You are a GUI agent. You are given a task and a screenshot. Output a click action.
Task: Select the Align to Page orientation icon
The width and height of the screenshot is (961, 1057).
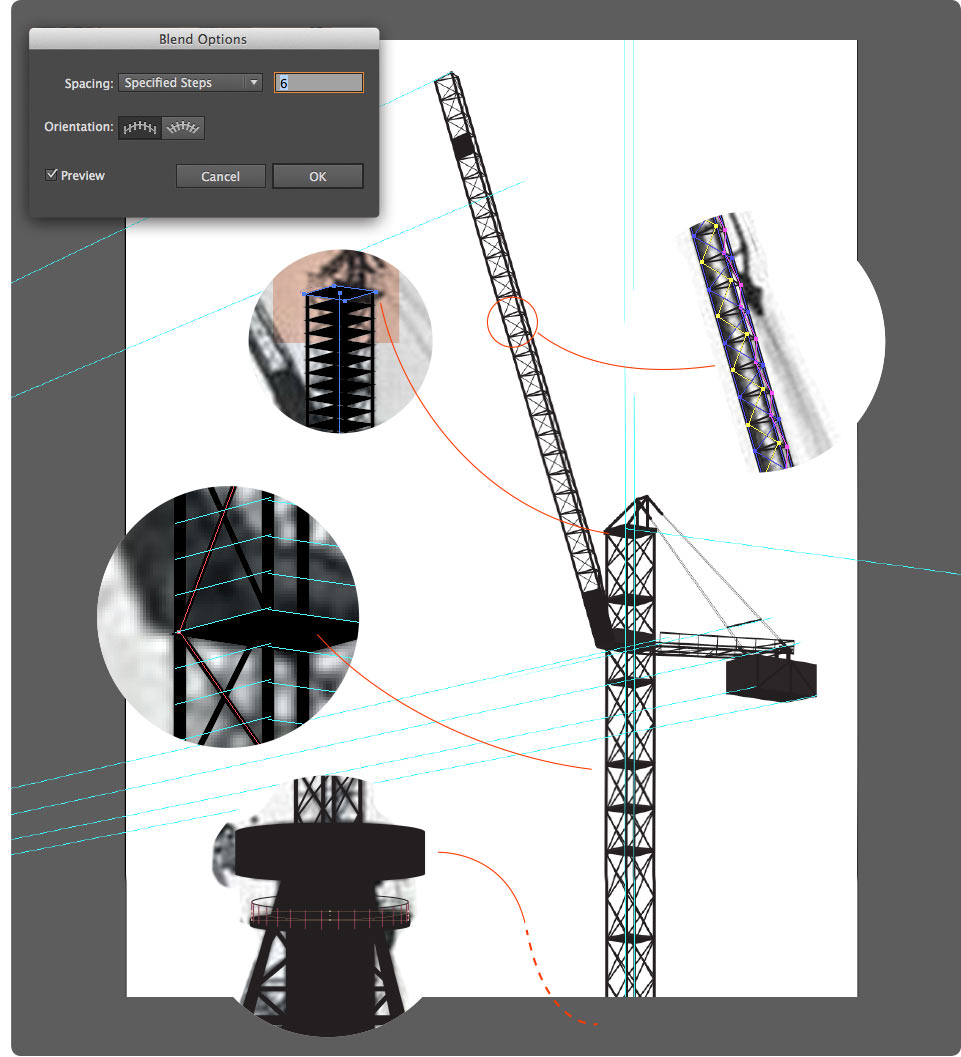coord(140,127)
